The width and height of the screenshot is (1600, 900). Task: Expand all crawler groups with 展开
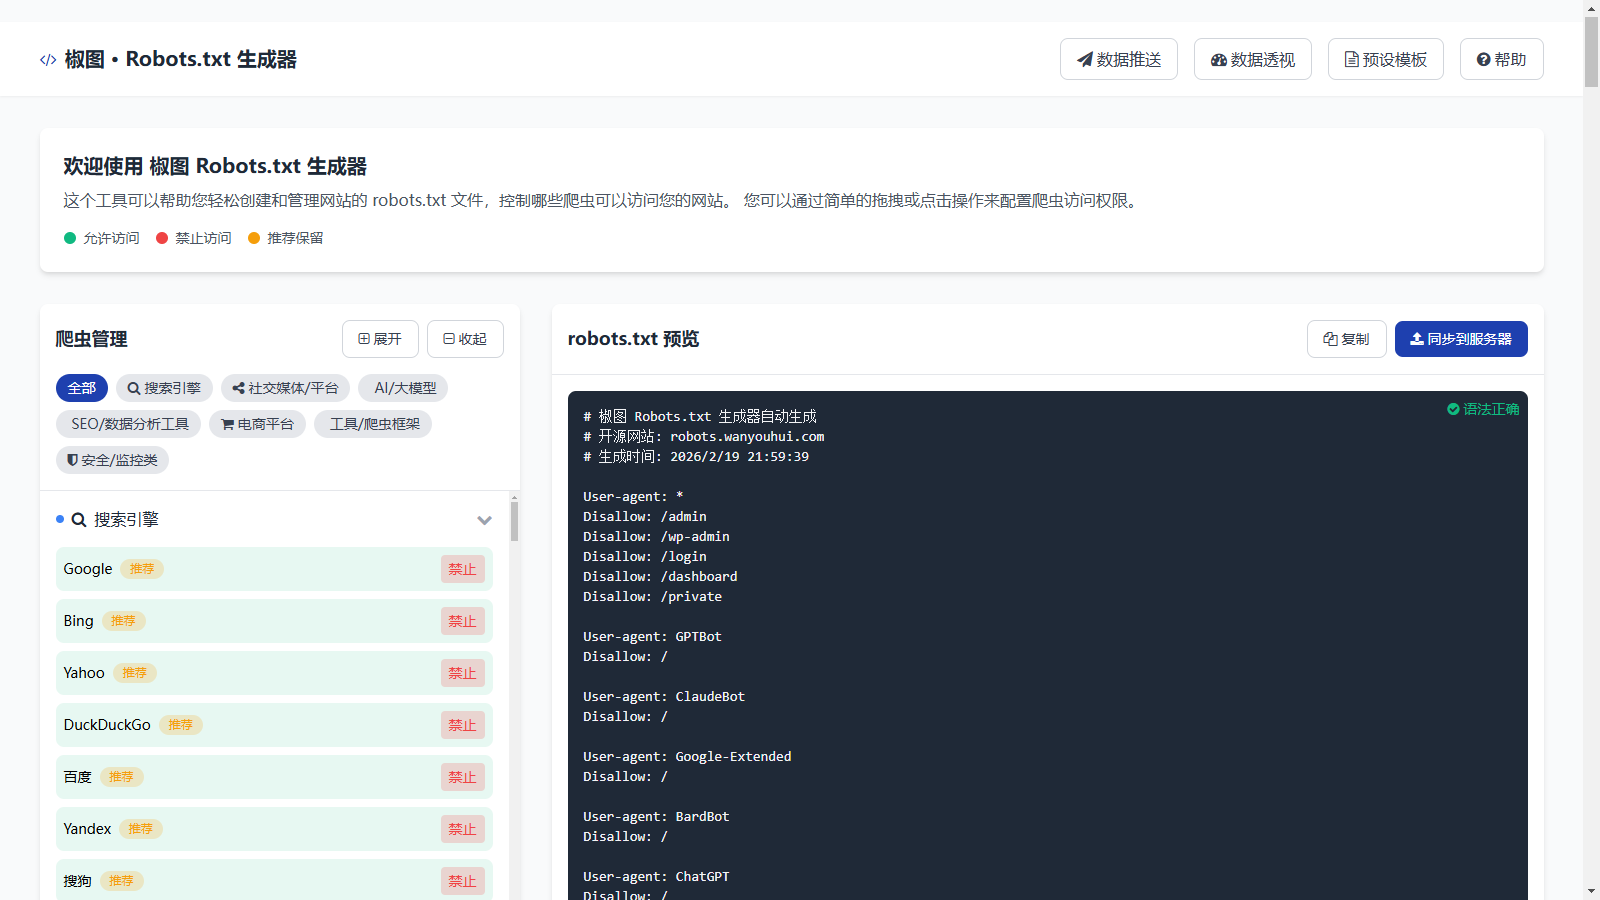(380, 339)
